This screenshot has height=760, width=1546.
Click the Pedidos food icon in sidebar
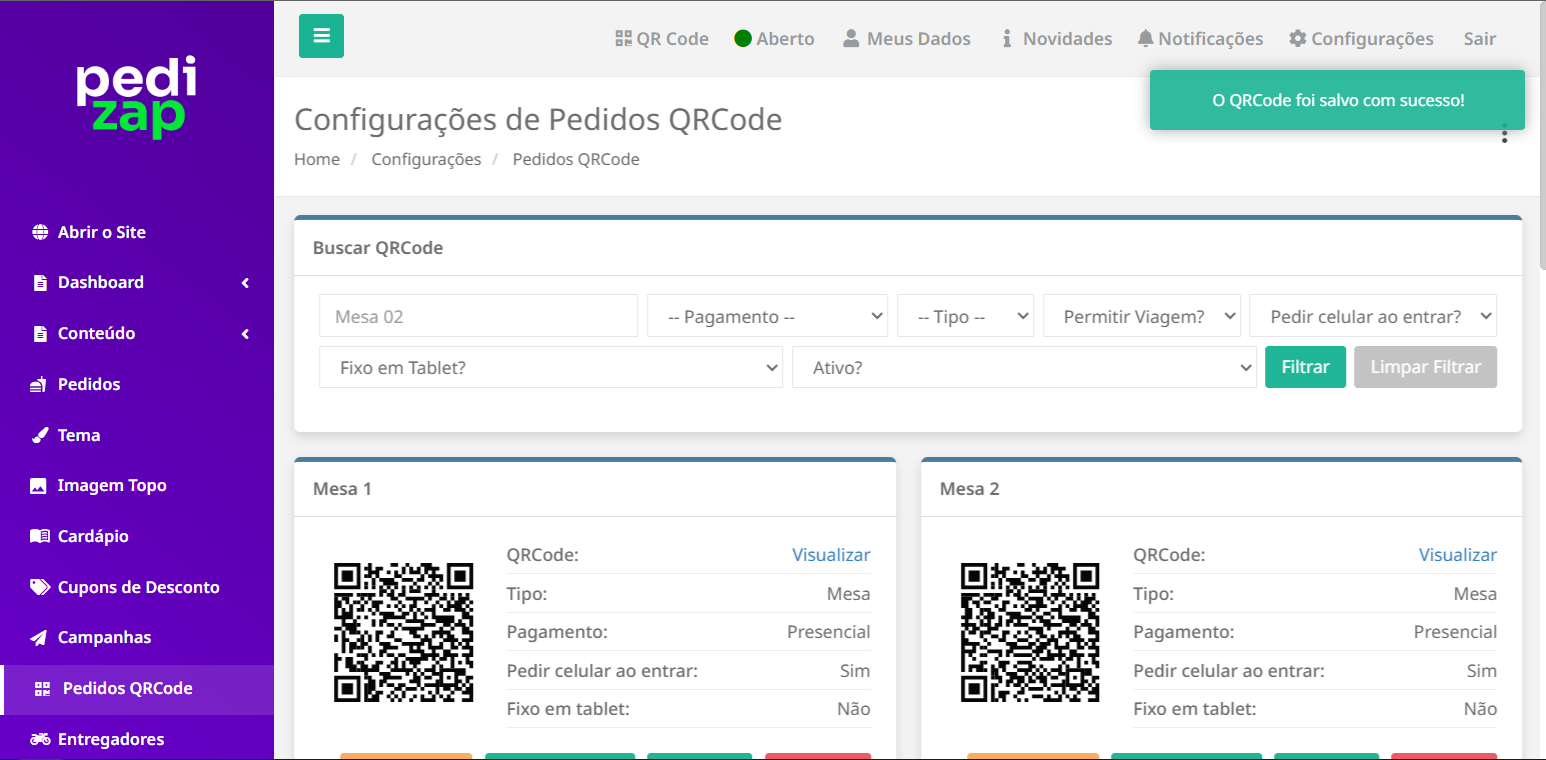pos(39,385)
